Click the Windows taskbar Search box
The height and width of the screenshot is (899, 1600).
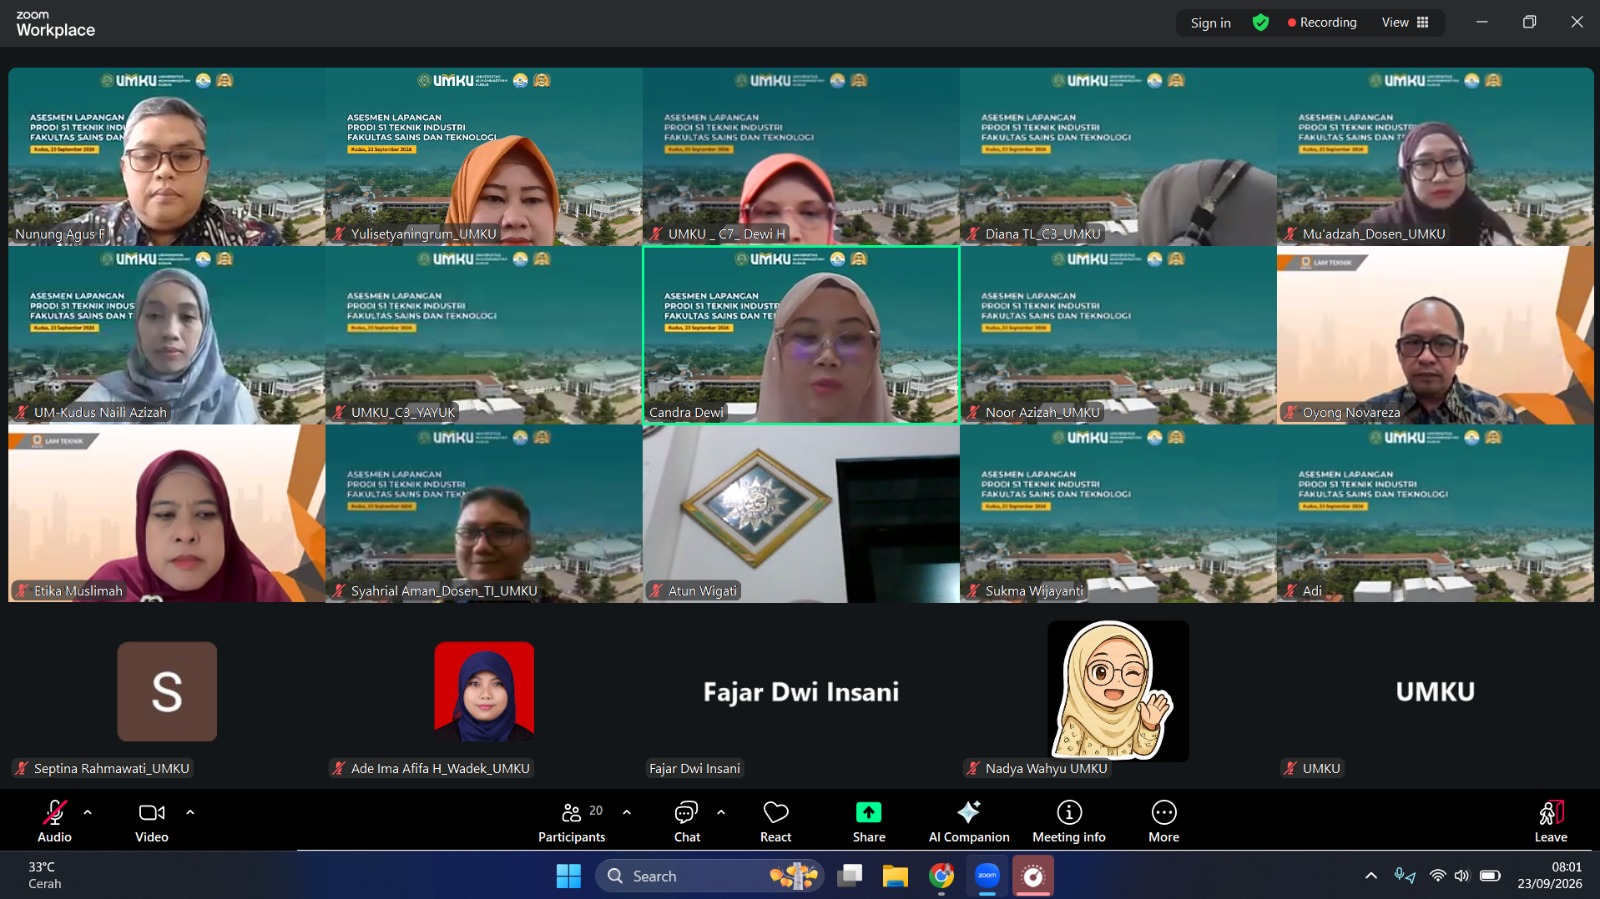[x=710, y=876]
